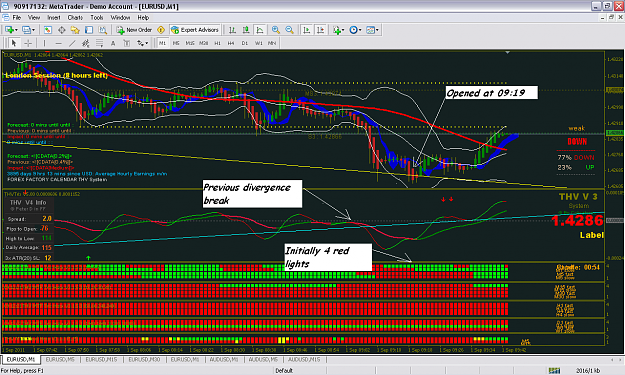This screenshot has width=625, height=375.
Task: Draw a horizontal line tool
Action: tap(58, 43)
